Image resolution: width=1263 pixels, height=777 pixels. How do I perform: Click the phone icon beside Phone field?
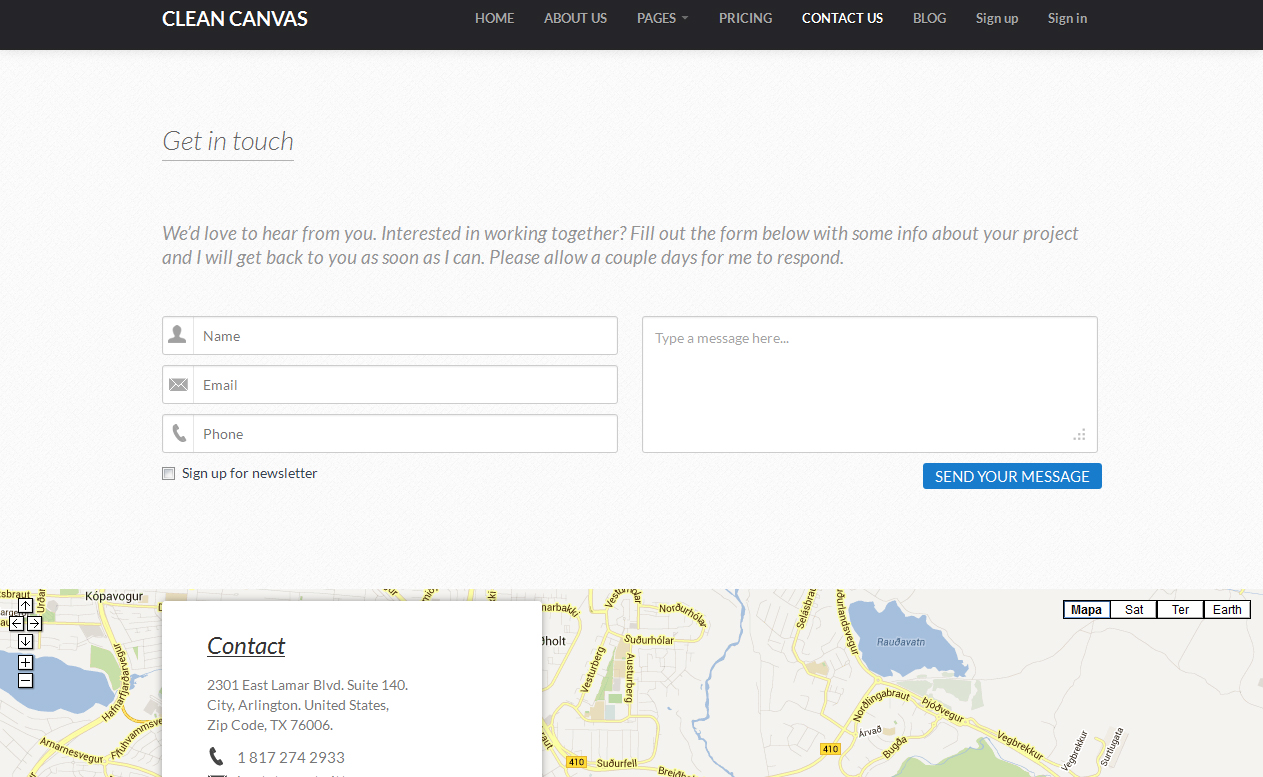pos(178,433)
